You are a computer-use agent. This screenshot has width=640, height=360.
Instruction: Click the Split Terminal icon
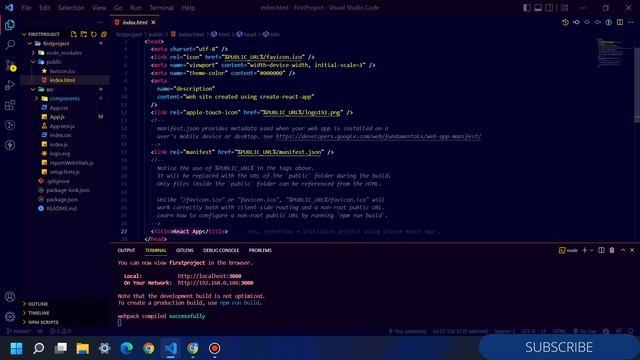(x=601, y=250)
